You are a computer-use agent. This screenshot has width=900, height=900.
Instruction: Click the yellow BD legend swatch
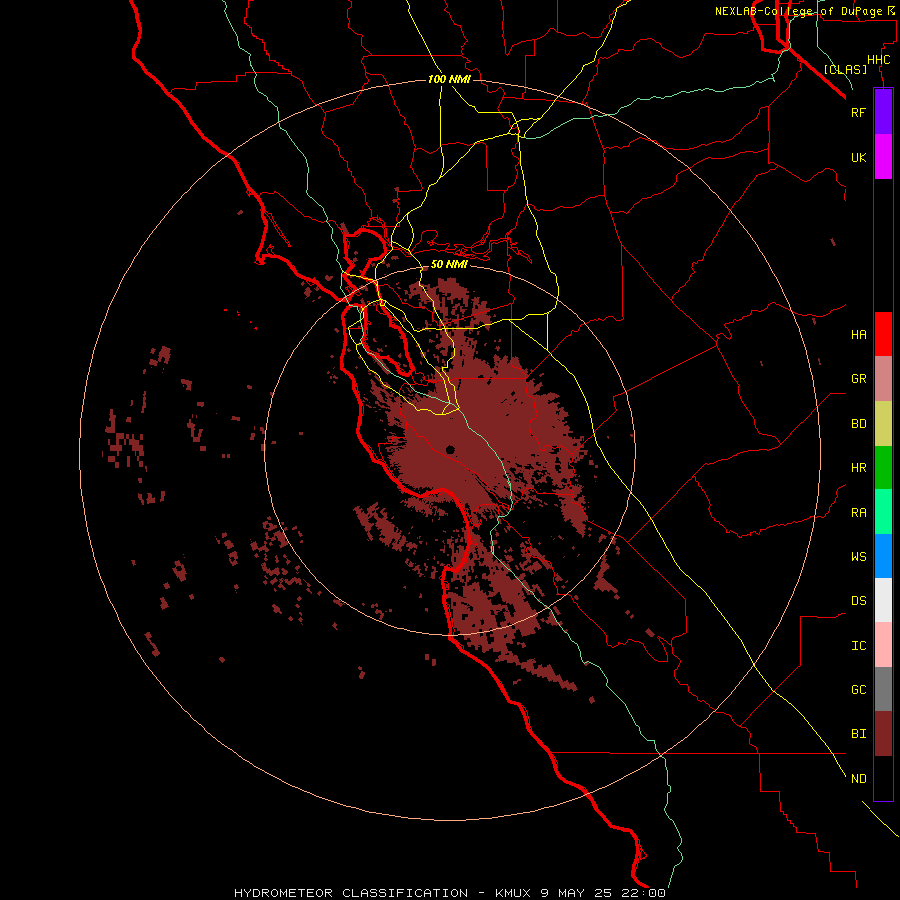point(883,424)
